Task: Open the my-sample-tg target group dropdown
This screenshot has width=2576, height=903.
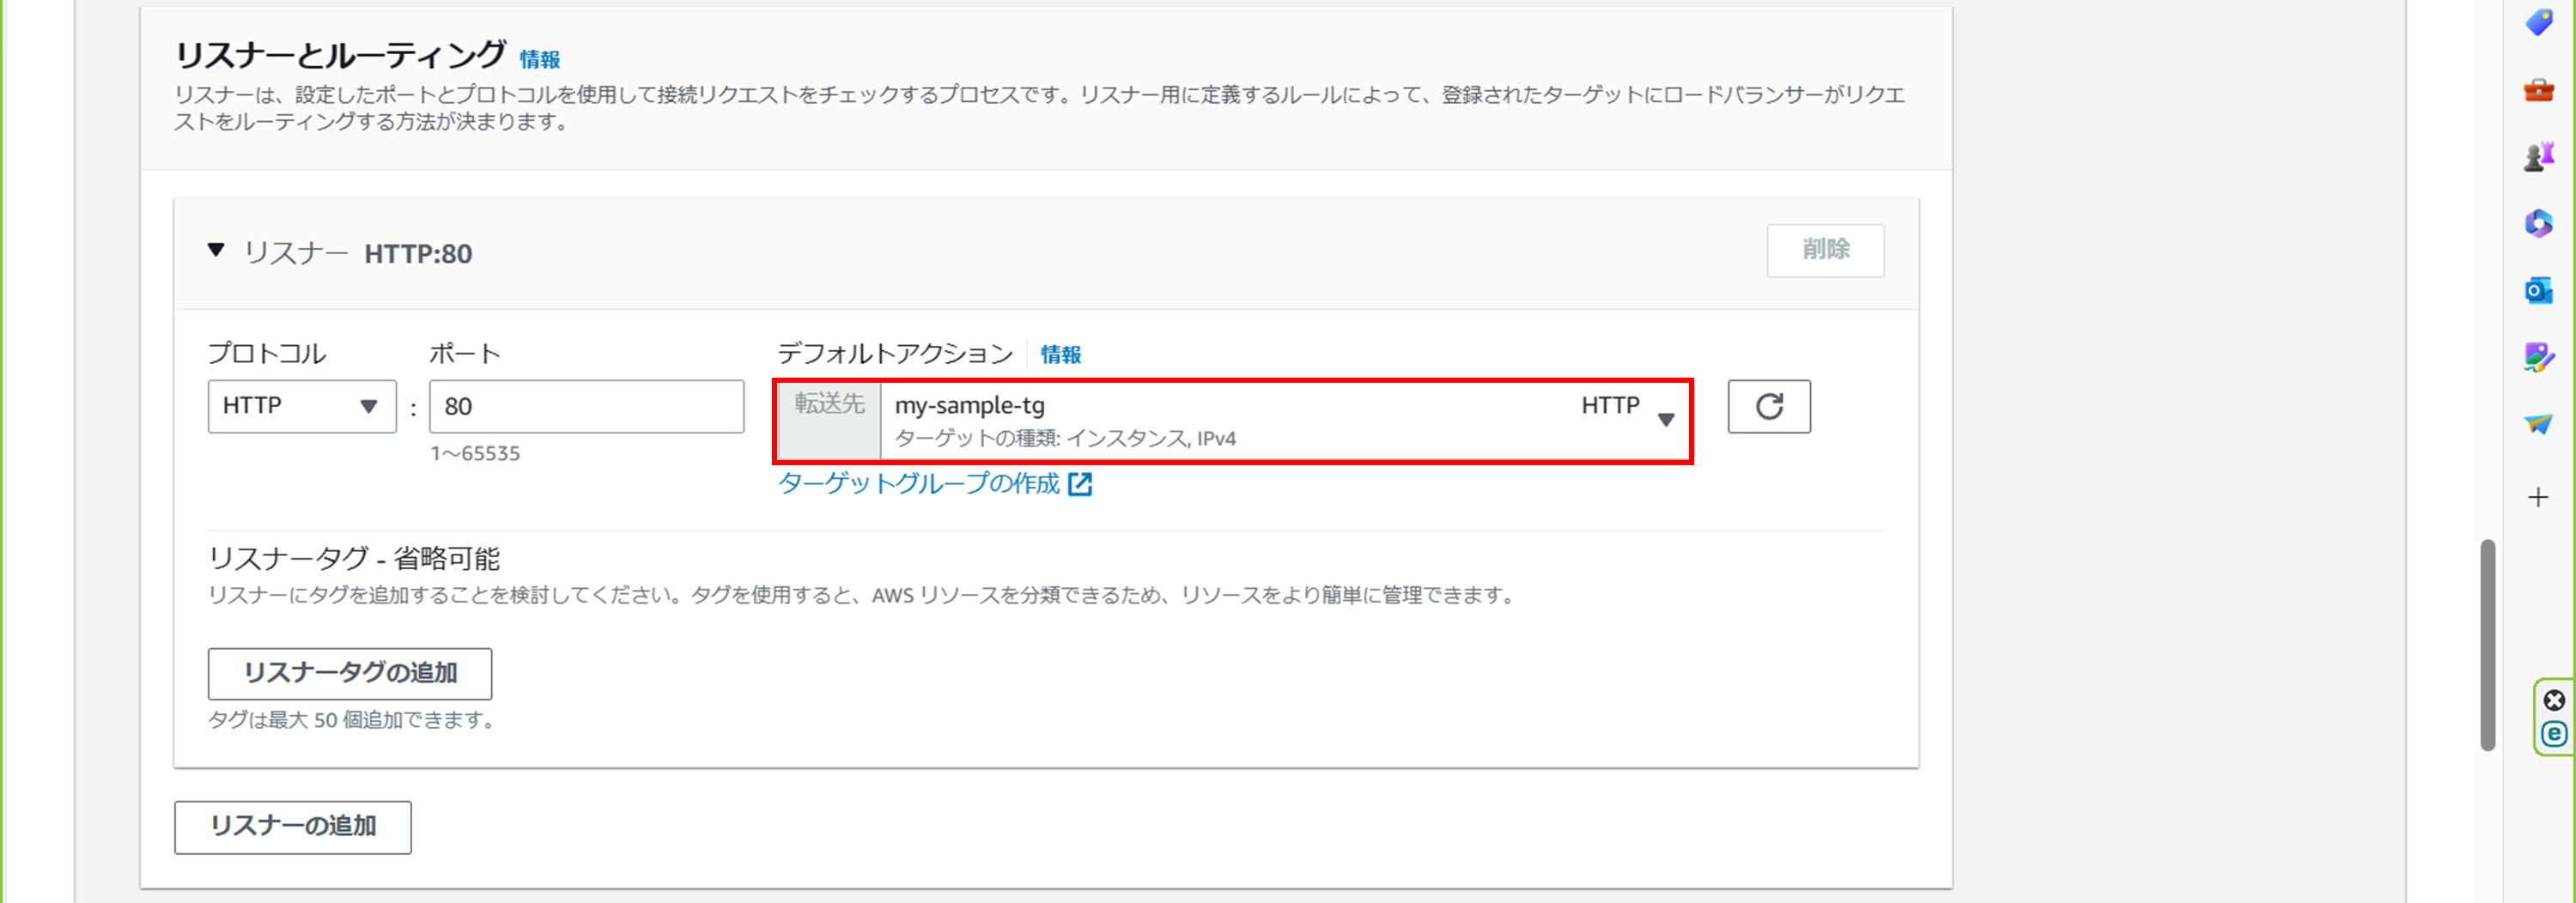Action: [1286, 421]
